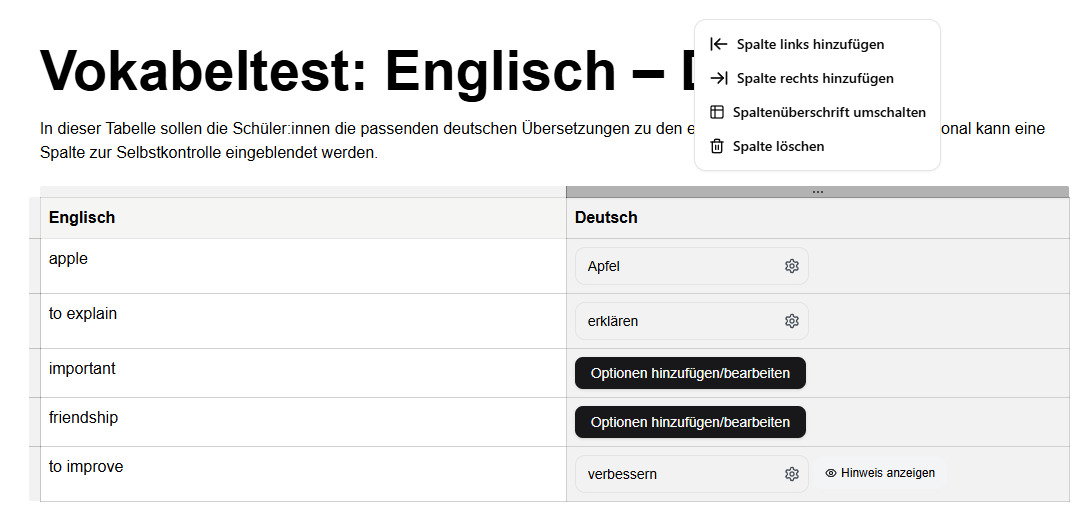
Task: Click the trash icon for Spalte löschen
Action: [717, 146]
